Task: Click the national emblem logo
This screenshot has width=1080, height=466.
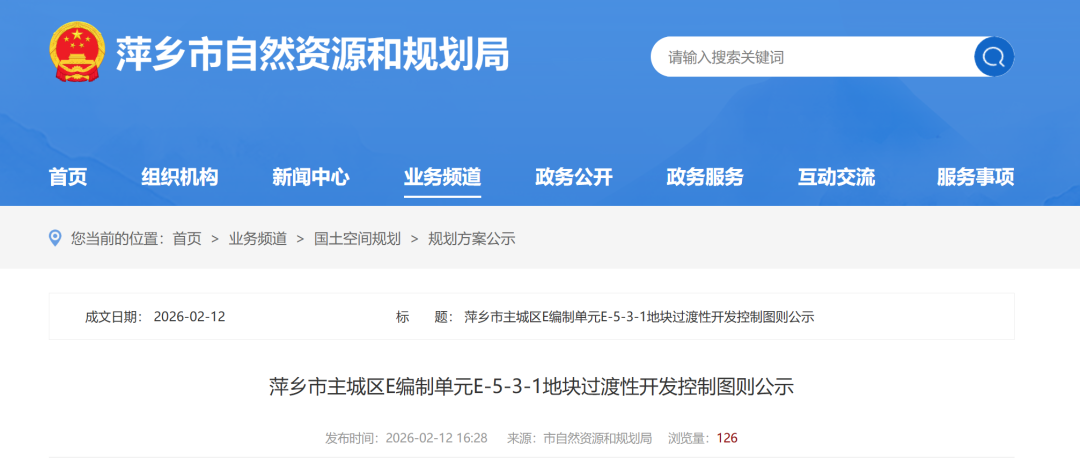Action: [x=77, y=53]
